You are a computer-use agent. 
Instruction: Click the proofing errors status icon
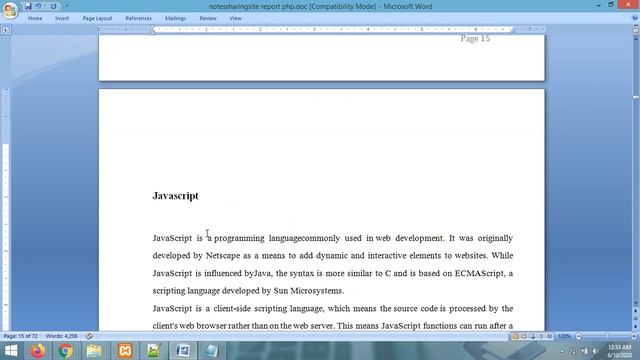pyautogui.click(x=89, y=336)
